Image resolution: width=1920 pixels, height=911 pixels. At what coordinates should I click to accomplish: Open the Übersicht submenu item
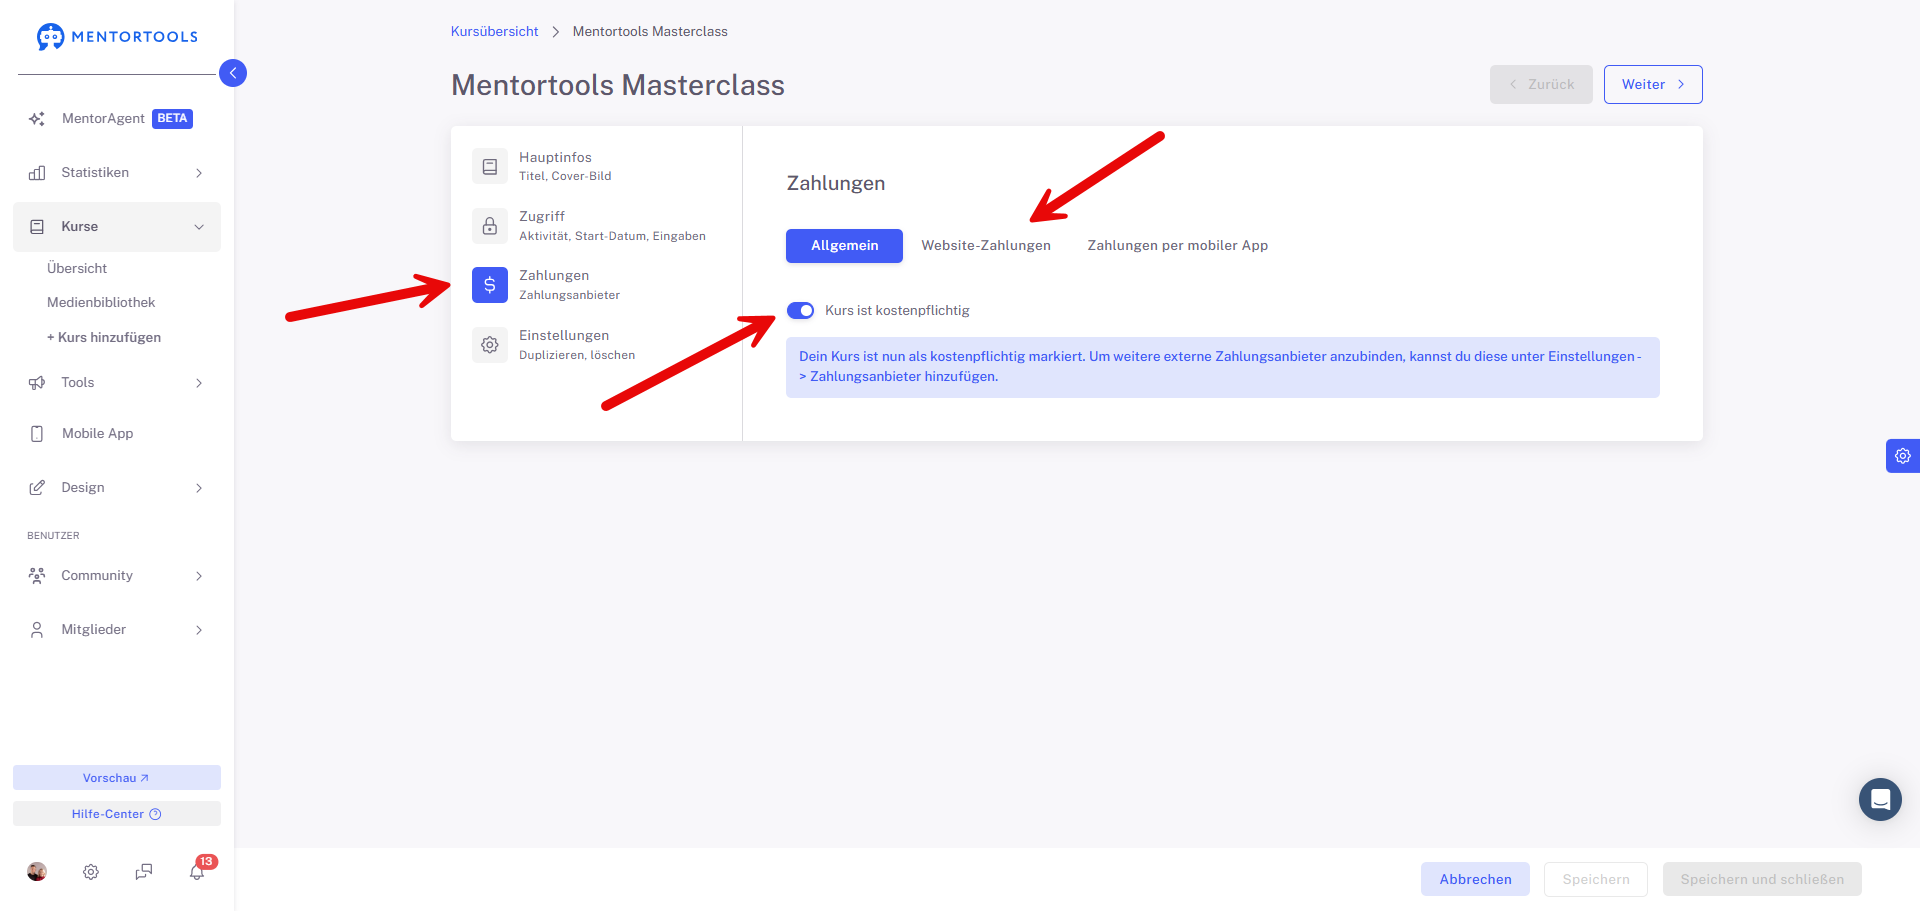point(77,269)
